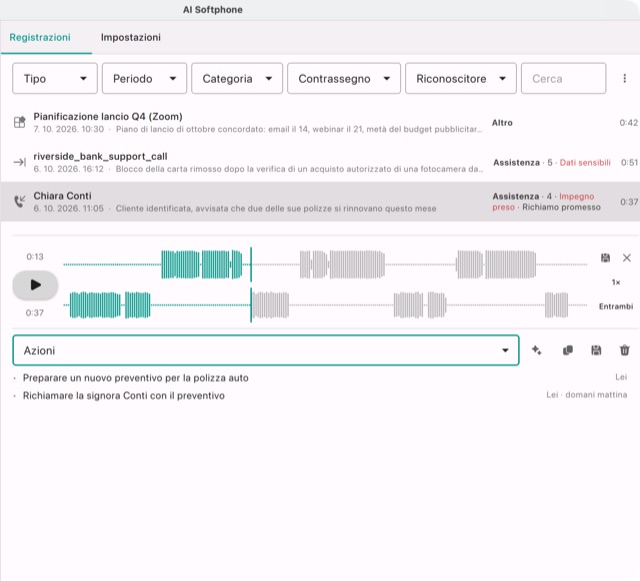Screen dimensions: 640x581
Task: Click the Dati sensibili flag
Action: click(585, 163)
